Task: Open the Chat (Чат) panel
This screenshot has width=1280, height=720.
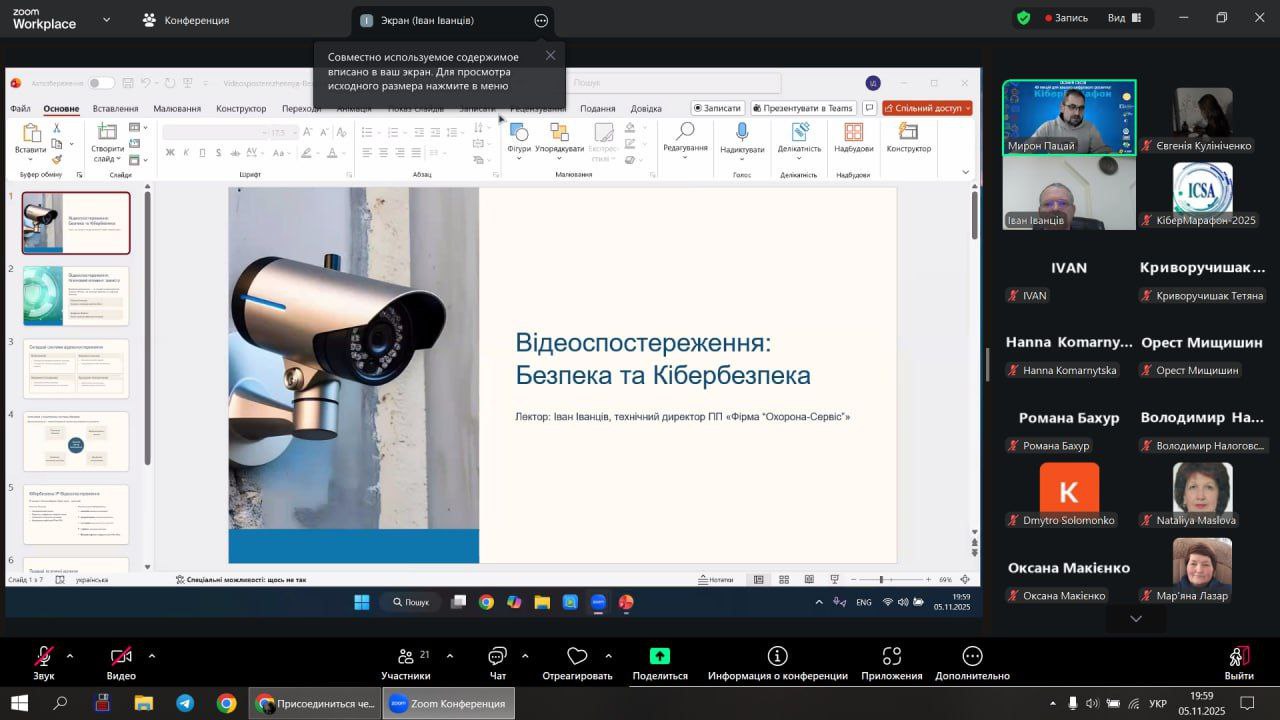Action: [497, 657]
